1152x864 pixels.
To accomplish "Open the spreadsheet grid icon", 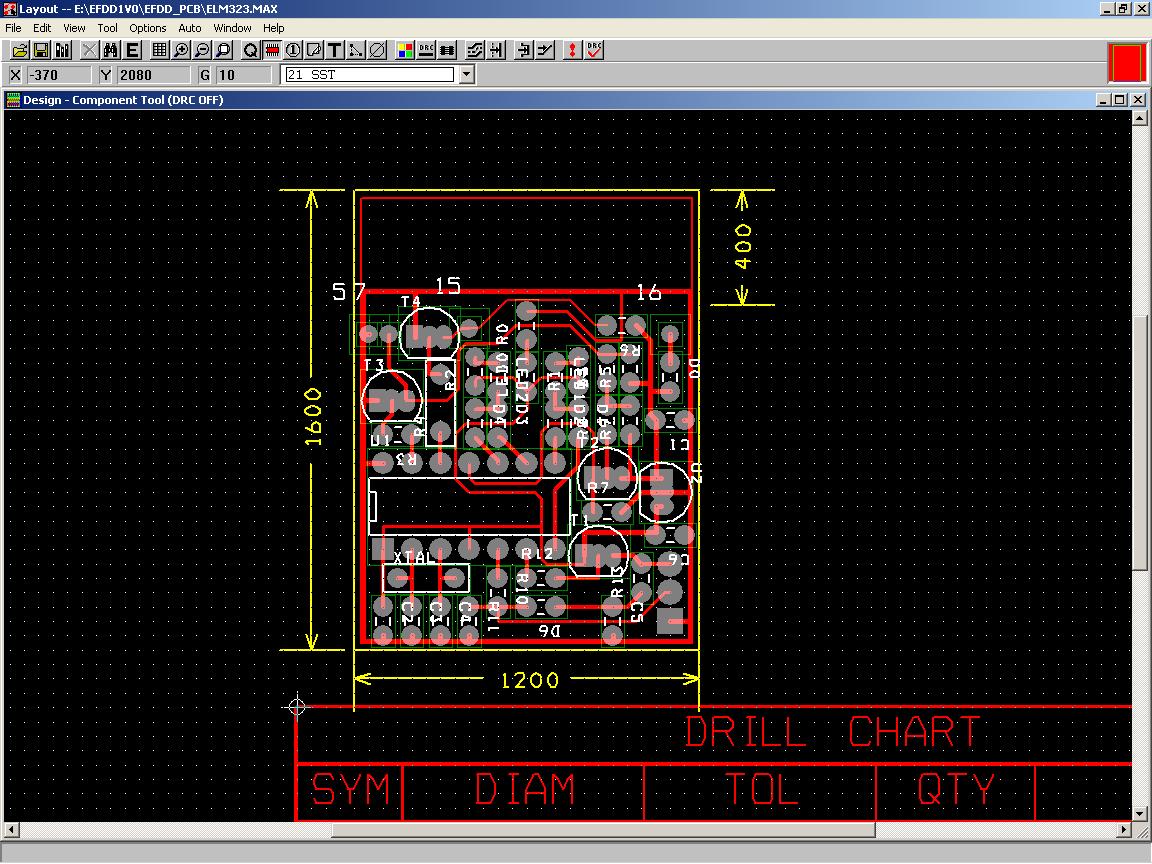I will pyautogui.click(x=160, y=50).
